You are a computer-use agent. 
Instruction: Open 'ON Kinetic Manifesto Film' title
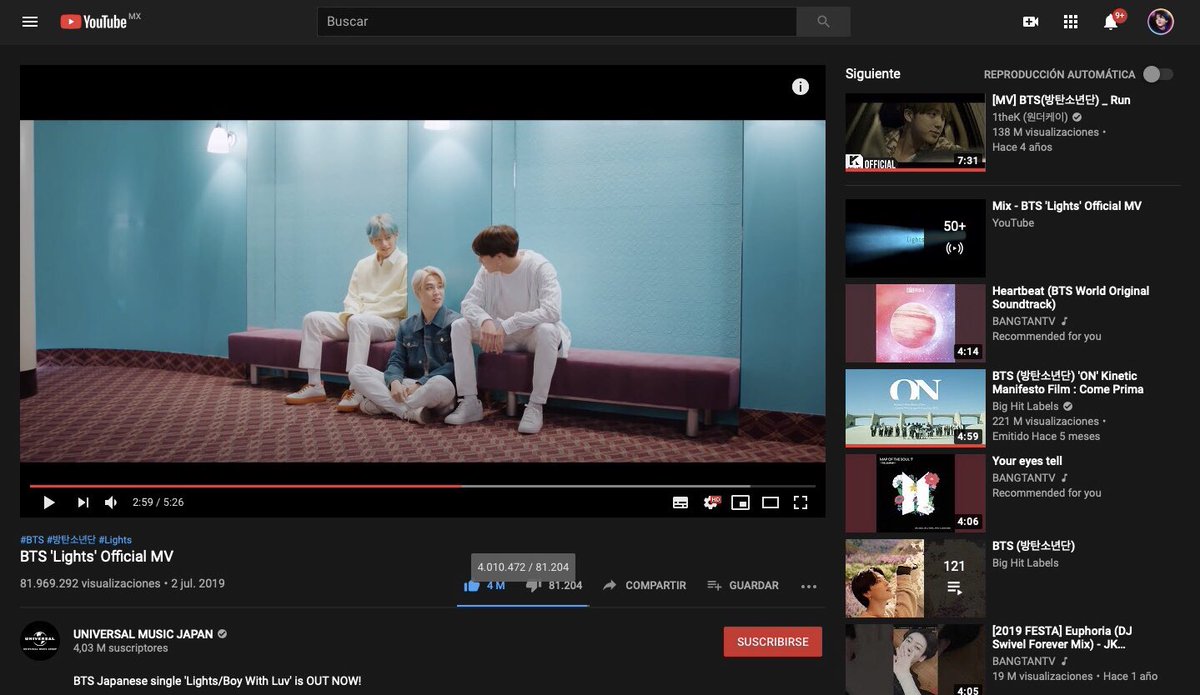[x=1068, y=382]
